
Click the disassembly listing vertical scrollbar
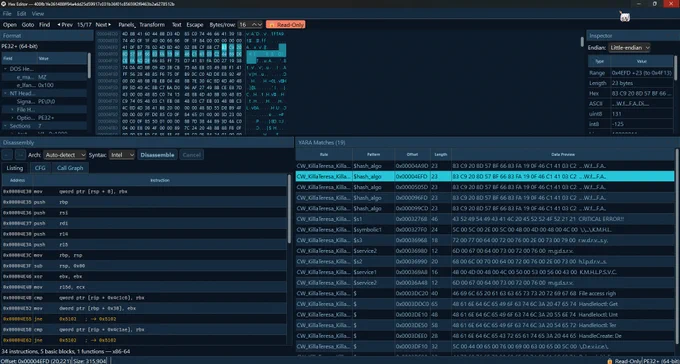289,208
